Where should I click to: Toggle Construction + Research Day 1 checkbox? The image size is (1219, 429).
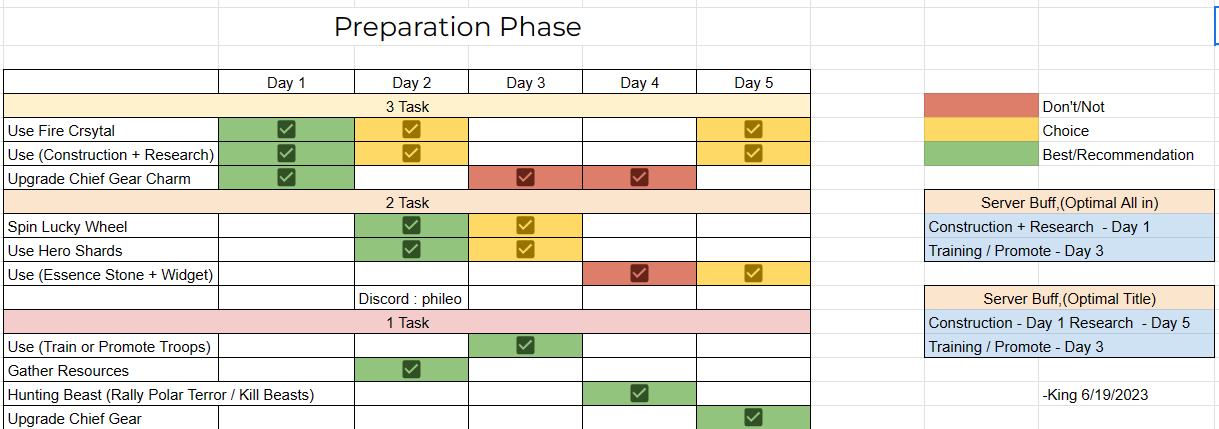coord(286,153)
